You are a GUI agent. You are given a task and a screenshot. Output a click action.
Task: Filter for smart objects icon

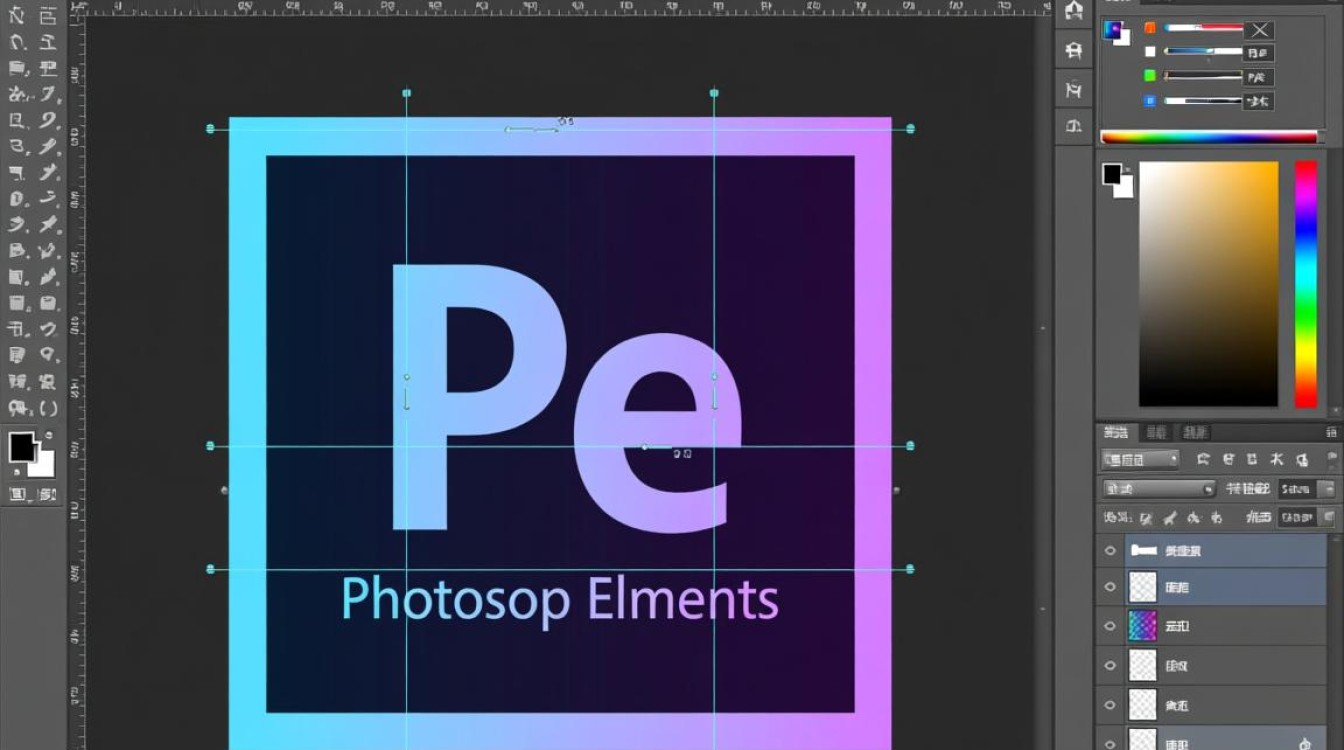pos(1301,460)
